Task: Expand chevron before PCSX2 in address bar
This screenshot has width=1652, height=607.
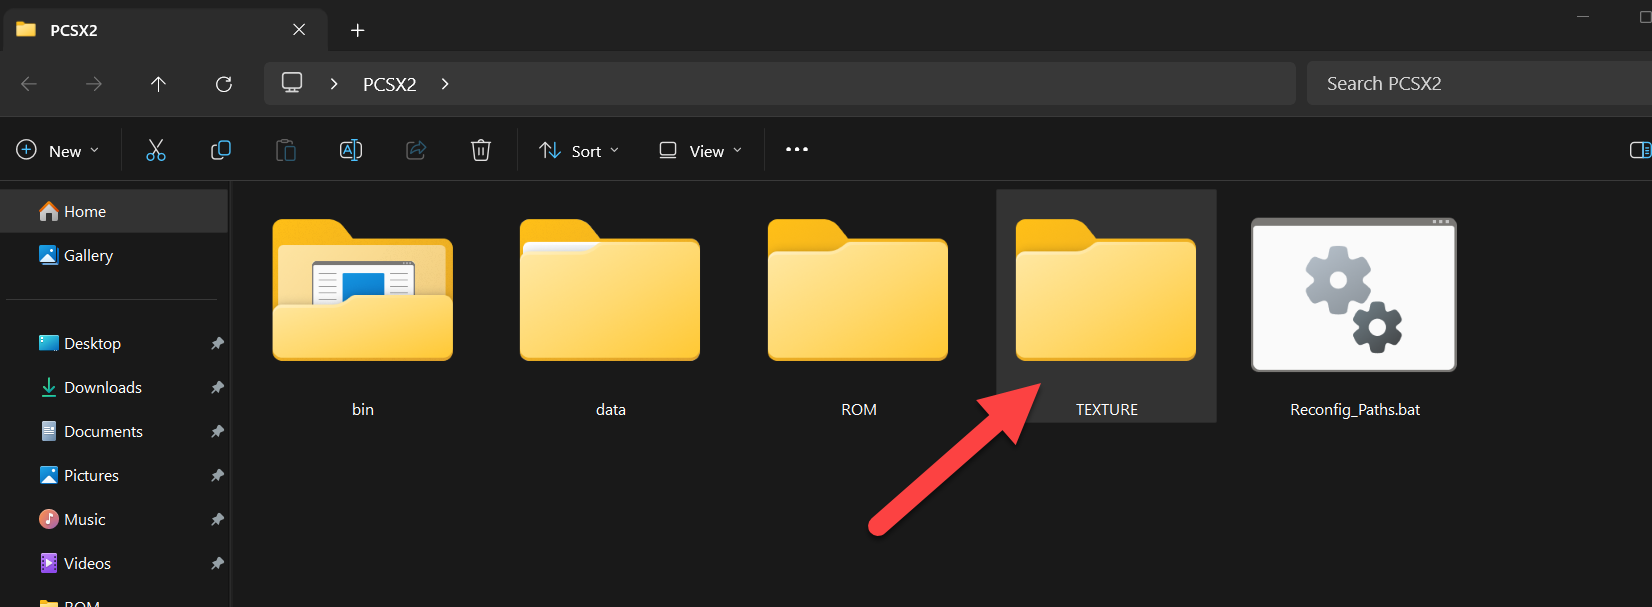Action: [x=334, y=84]
